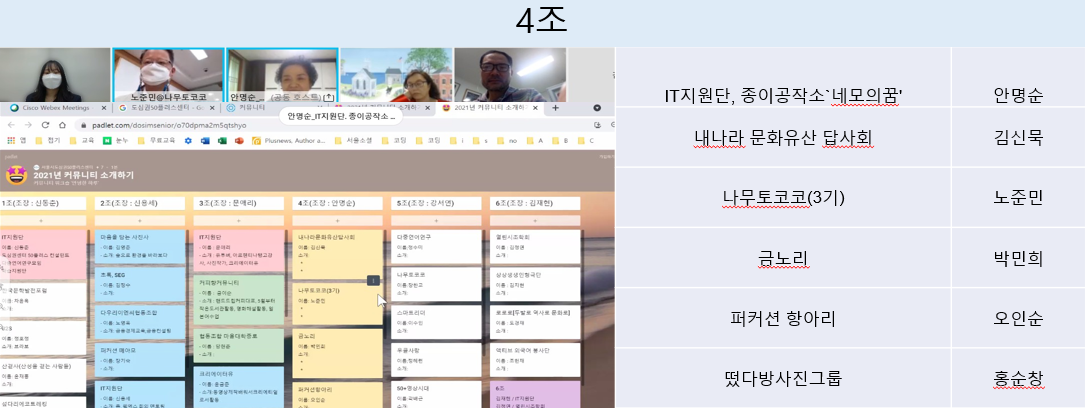Viewport: 1085px width, 410px height.
Task: Add a post under 5조 column
Action: tap(436, 221)
